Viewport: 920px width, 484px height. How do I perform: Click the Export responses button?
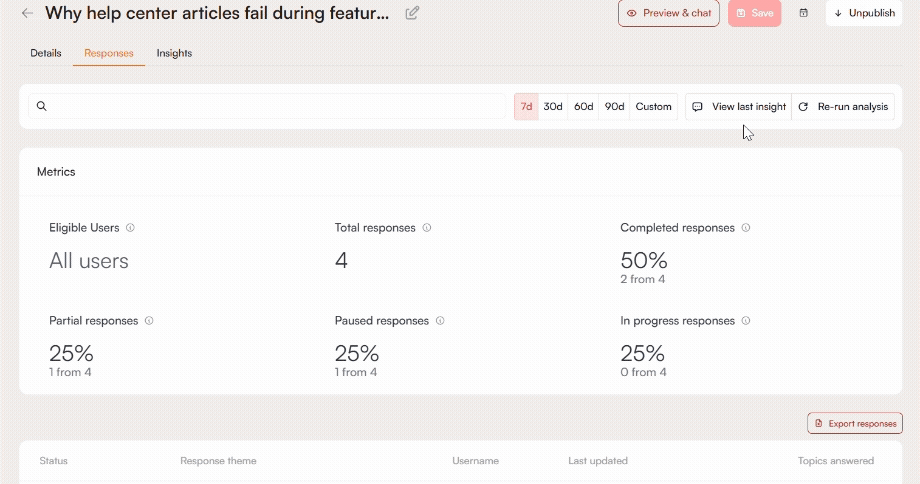tap(855, 424)
